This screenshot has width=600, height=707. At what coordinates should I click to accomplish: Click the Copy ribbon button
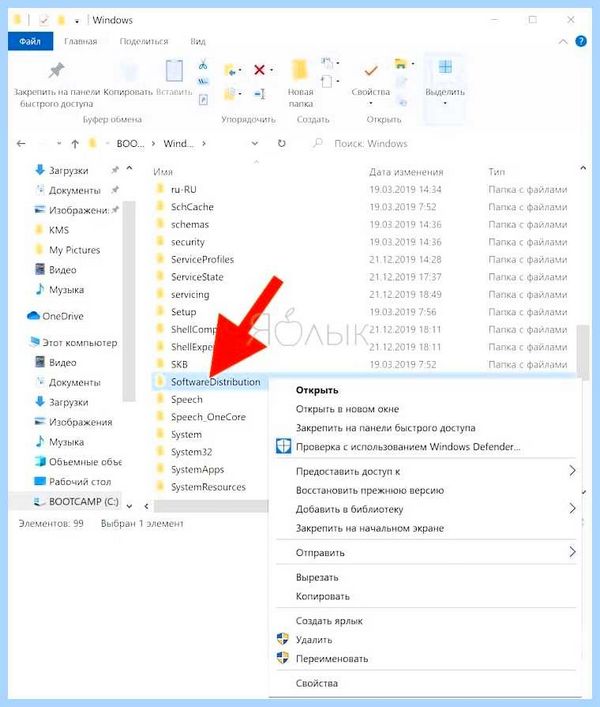[x=128, y=80]
